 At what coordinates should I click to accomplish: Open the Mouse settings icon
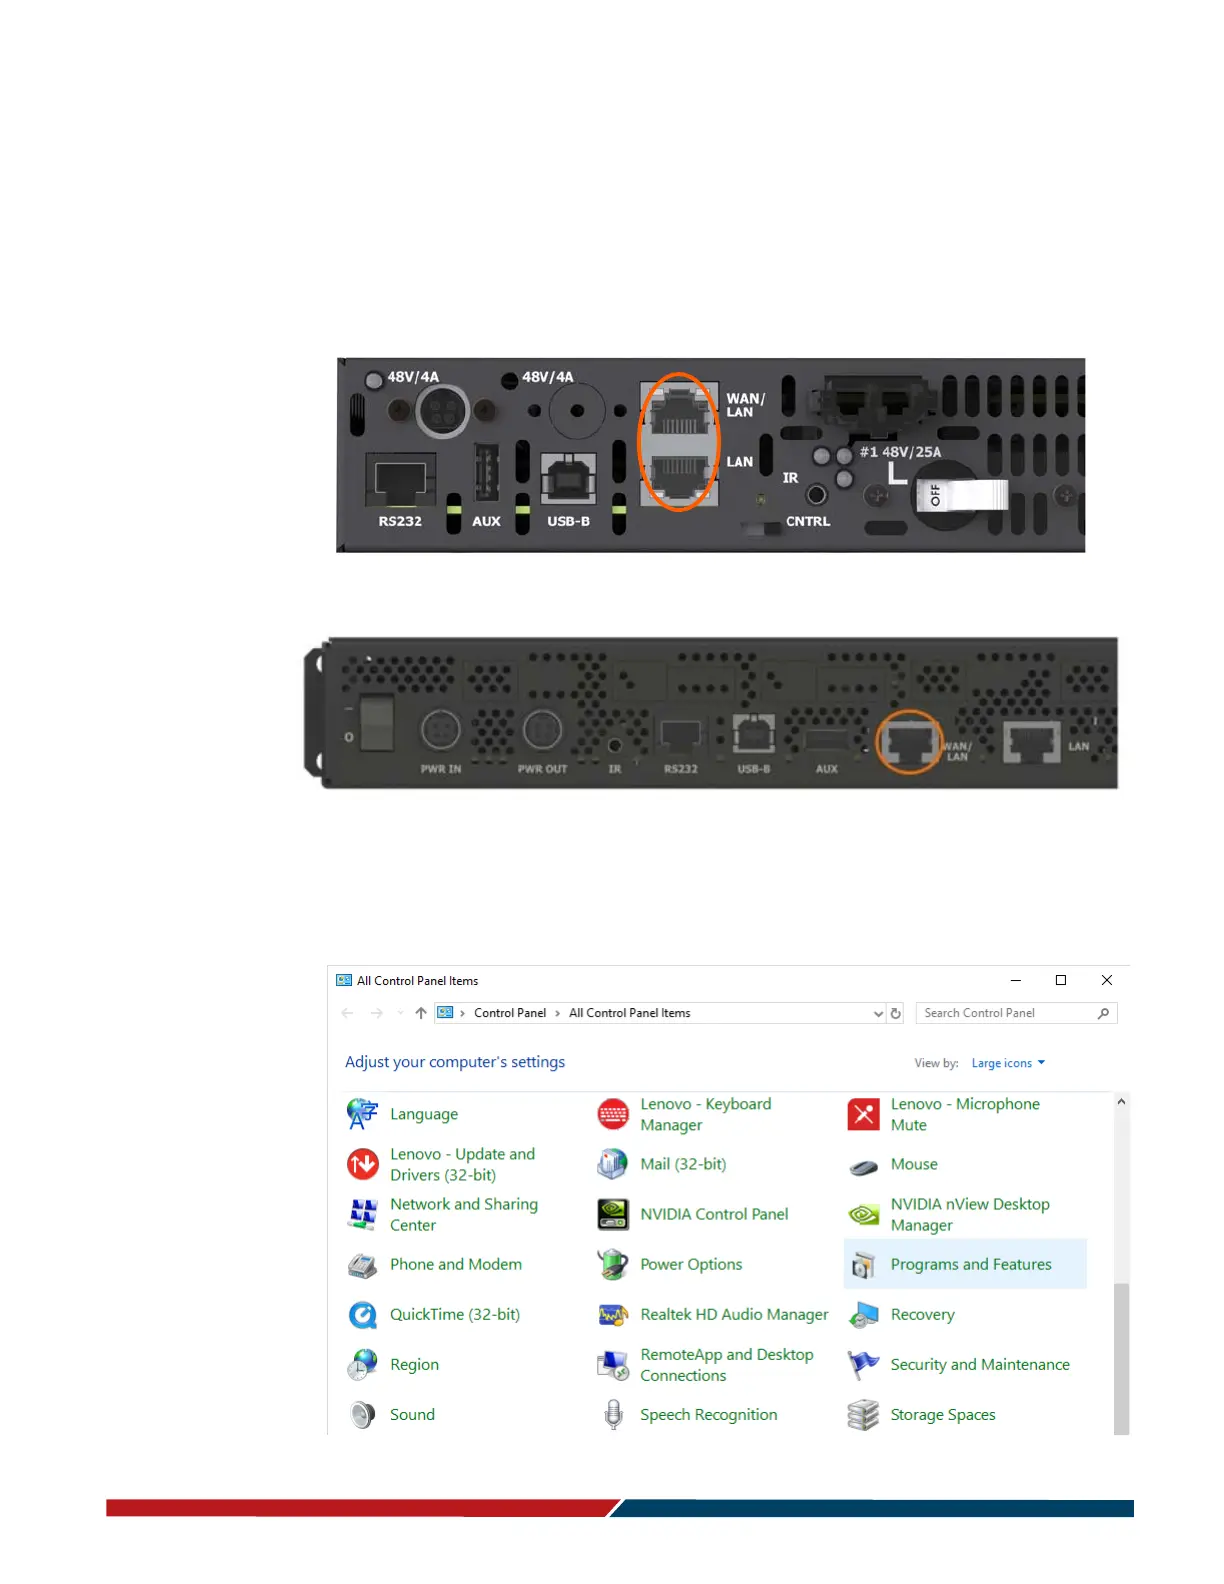coord(863,1165)
